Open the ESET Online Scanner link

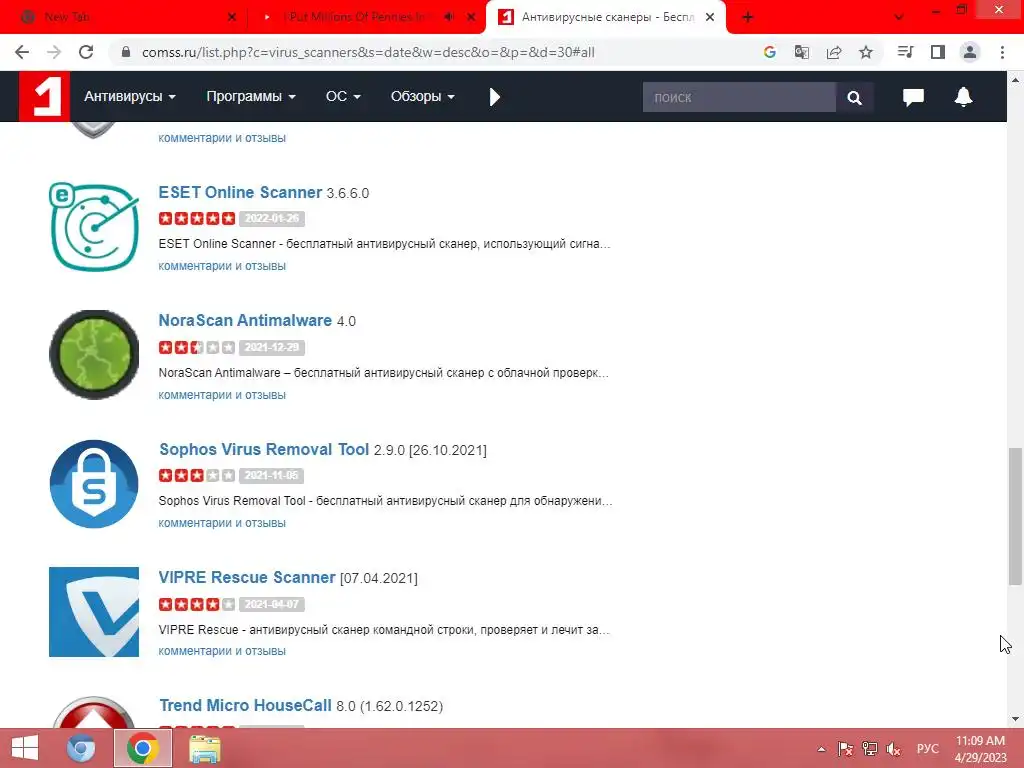[240, 193]
